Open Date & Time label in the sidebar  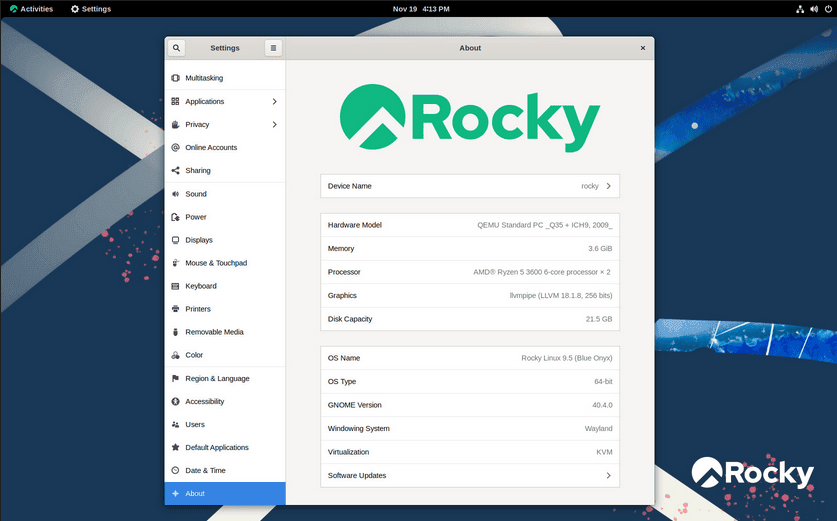click(205, 470)
